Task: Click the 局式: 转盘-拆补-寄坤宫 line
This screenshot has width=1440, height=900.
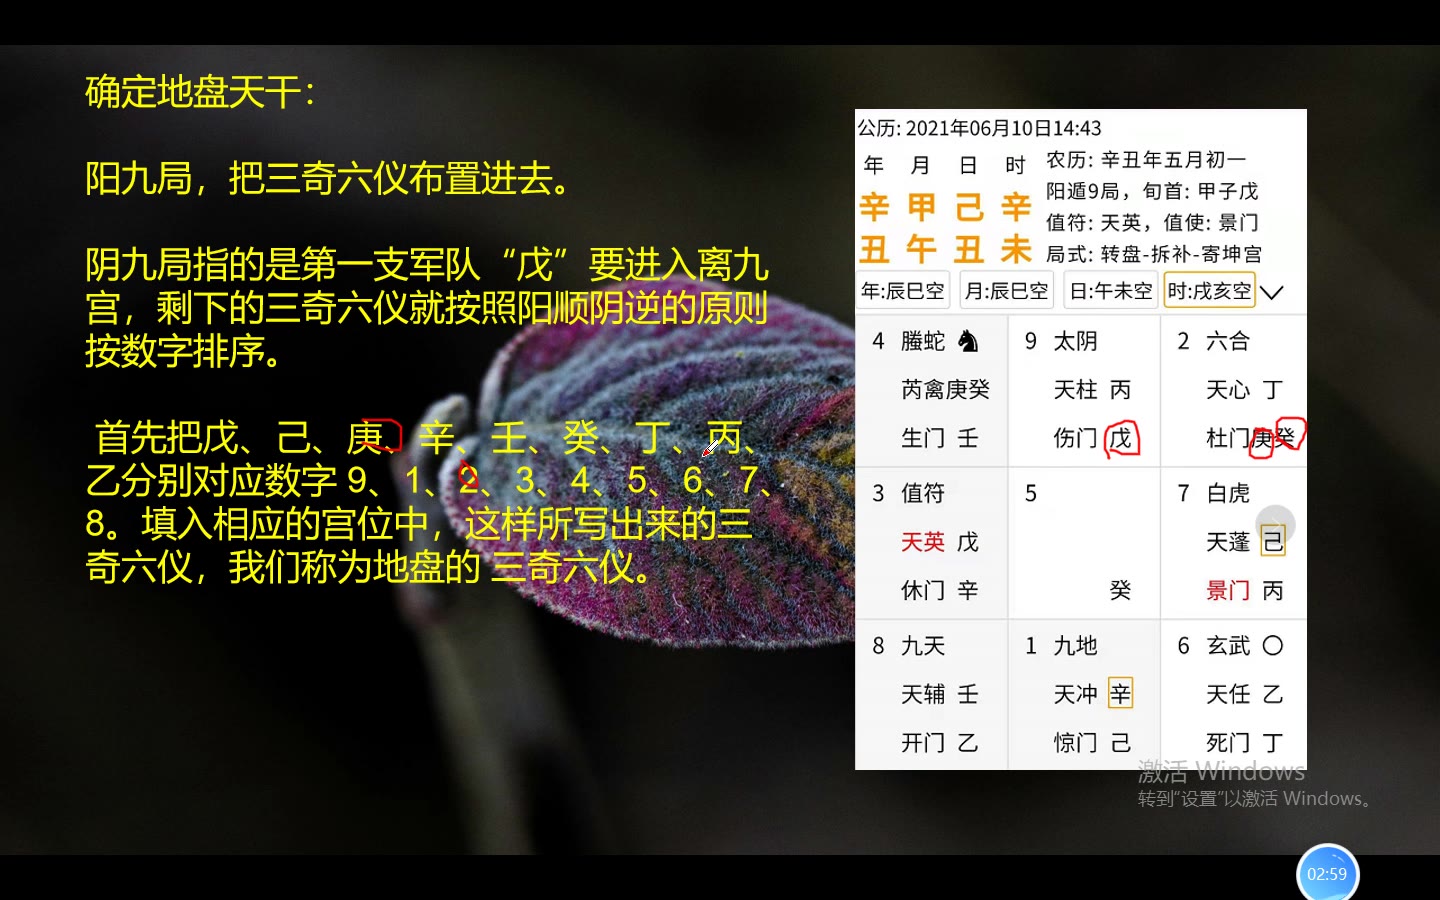Action: (x=1154, y=254)
